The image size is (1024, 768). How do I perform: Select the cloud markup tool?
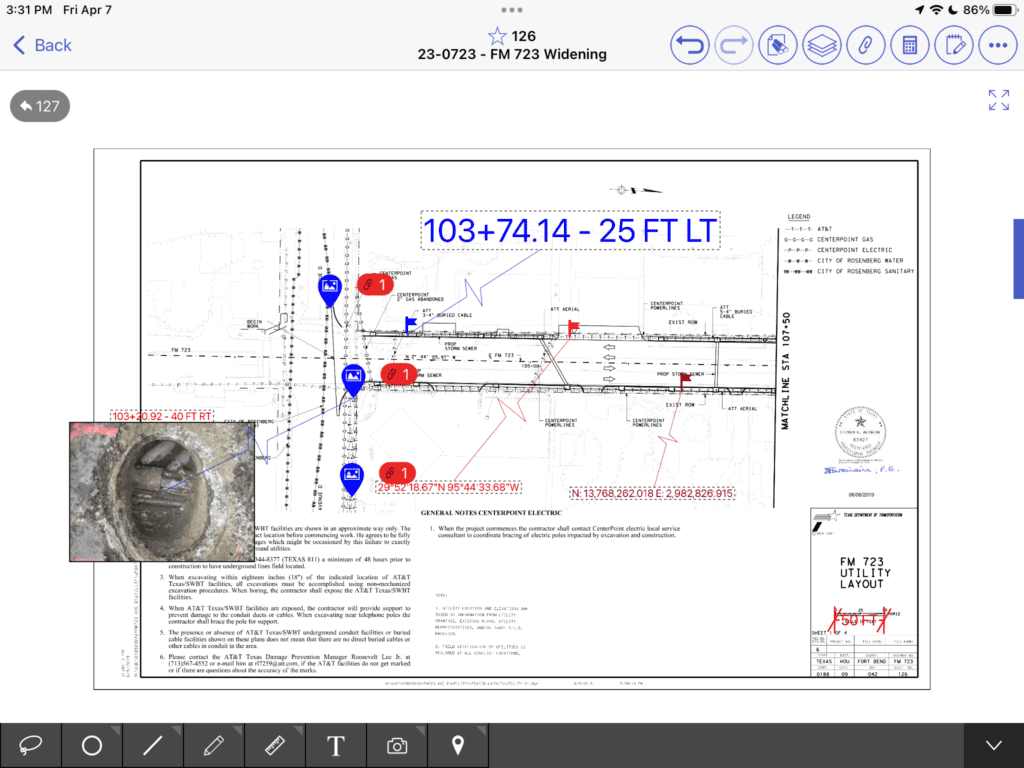[30, 745]
